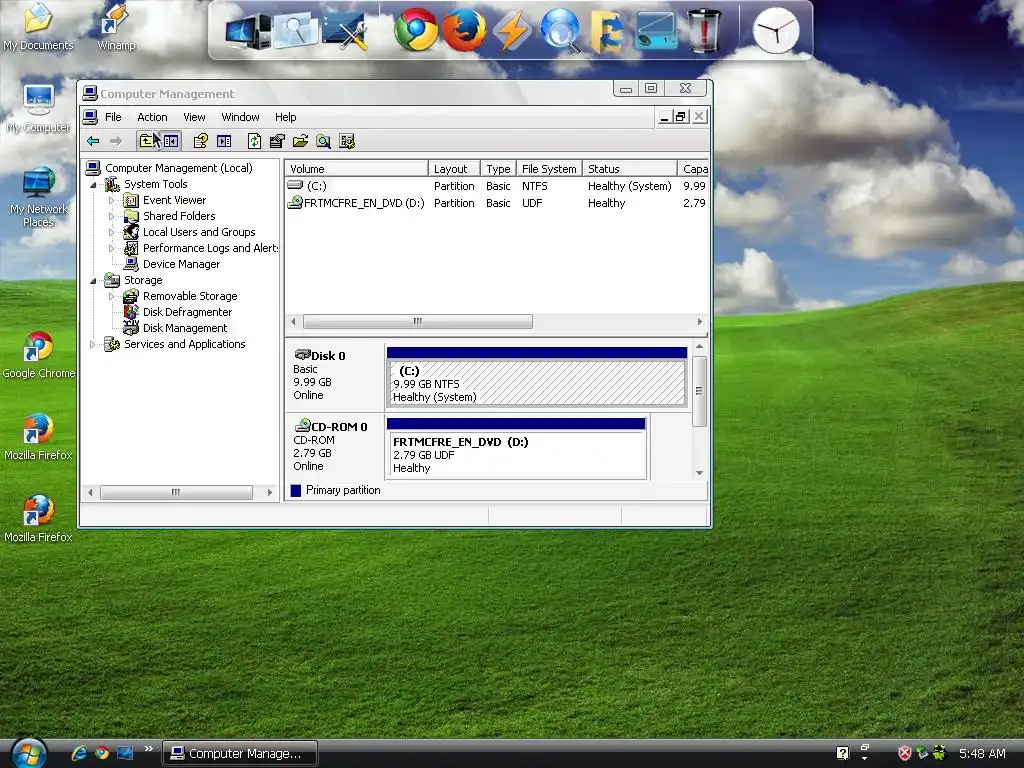The width and height of the screenshot is (1024, 768).
Task: Open Google Chrome desktop shortcut
Action: coord(39,355)
